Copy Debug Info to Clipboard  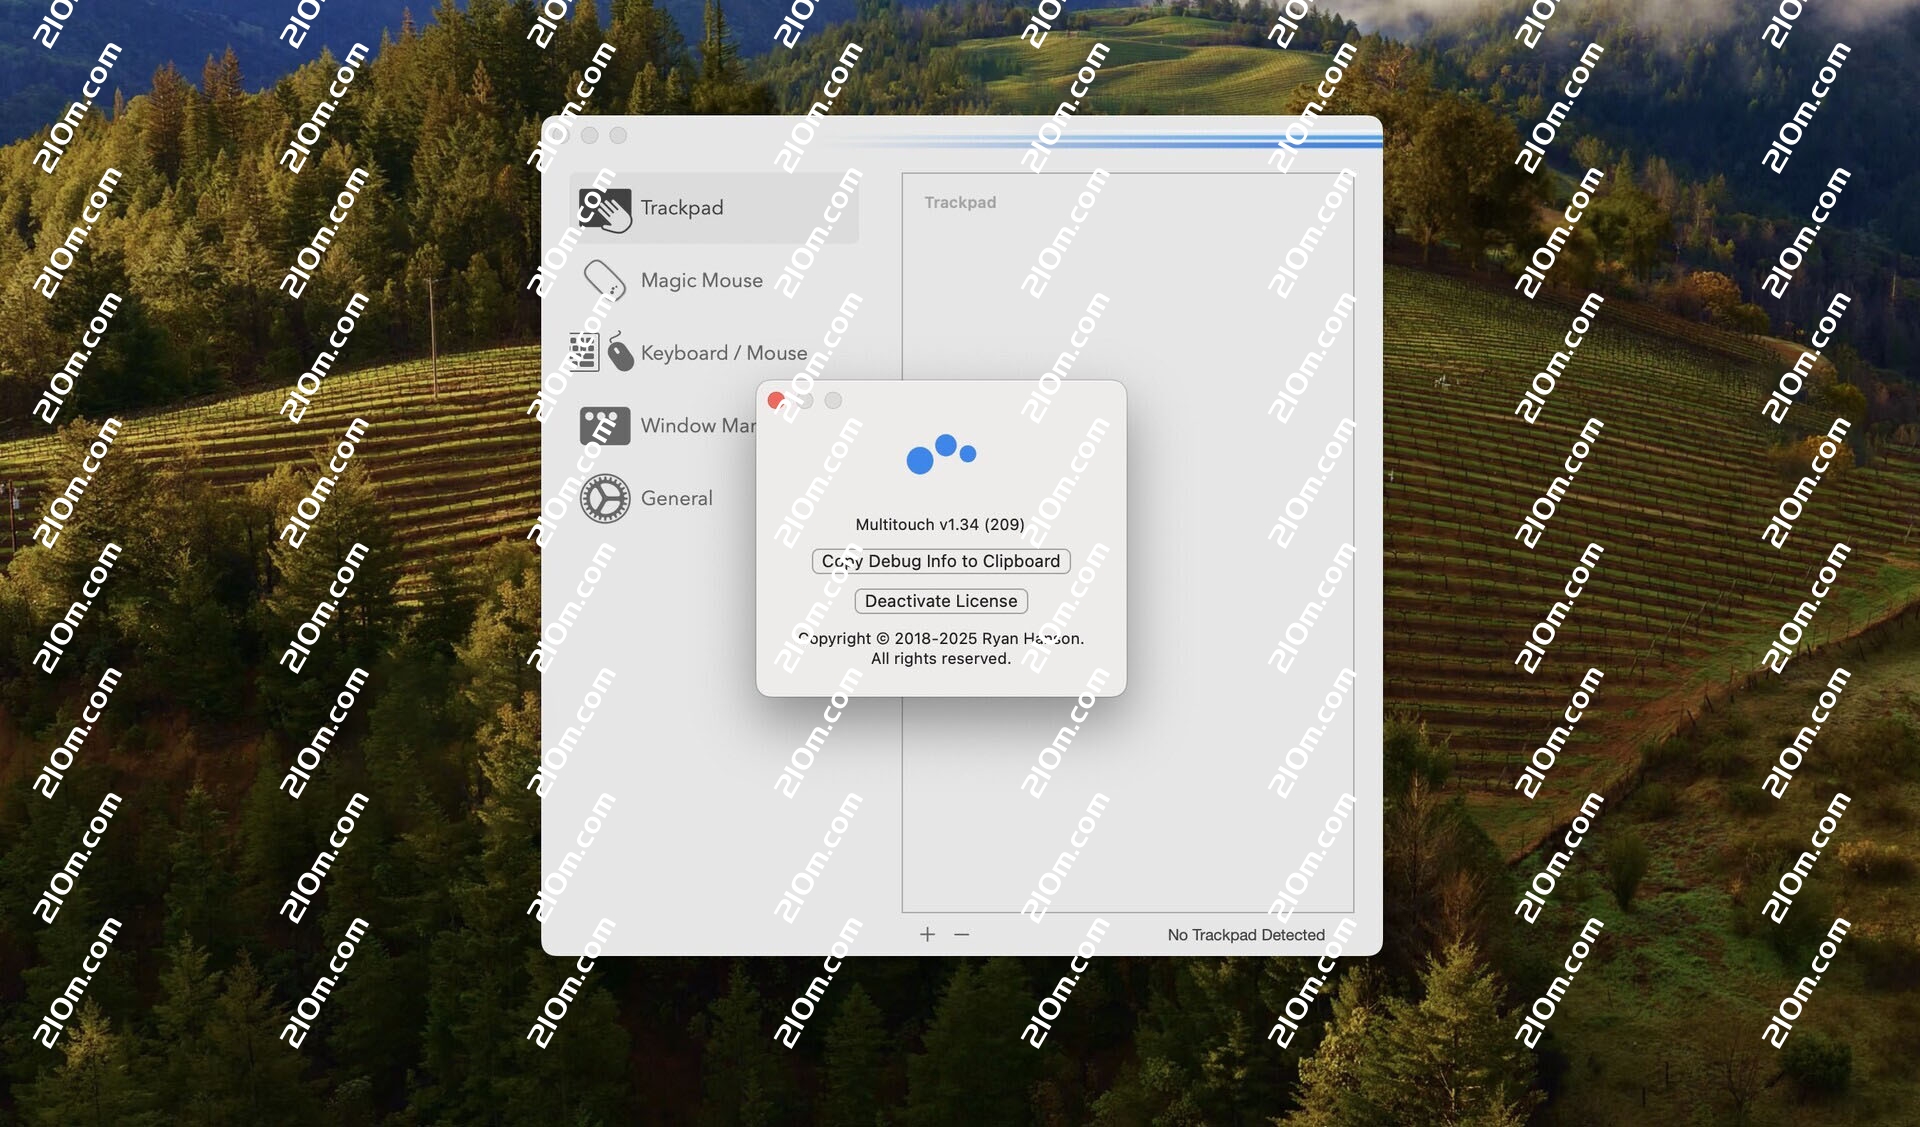pyautogui.click(x=941, y=561)
